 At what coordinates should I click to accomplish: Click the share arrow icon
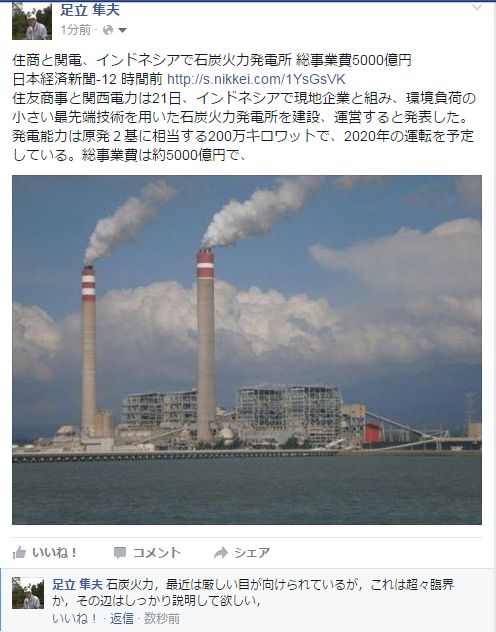pos(221,553)
